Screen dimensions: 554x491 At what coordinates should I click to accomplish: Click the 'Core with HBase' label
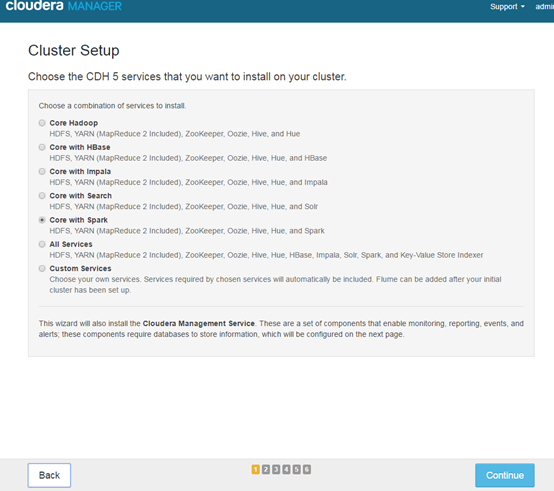80,147
